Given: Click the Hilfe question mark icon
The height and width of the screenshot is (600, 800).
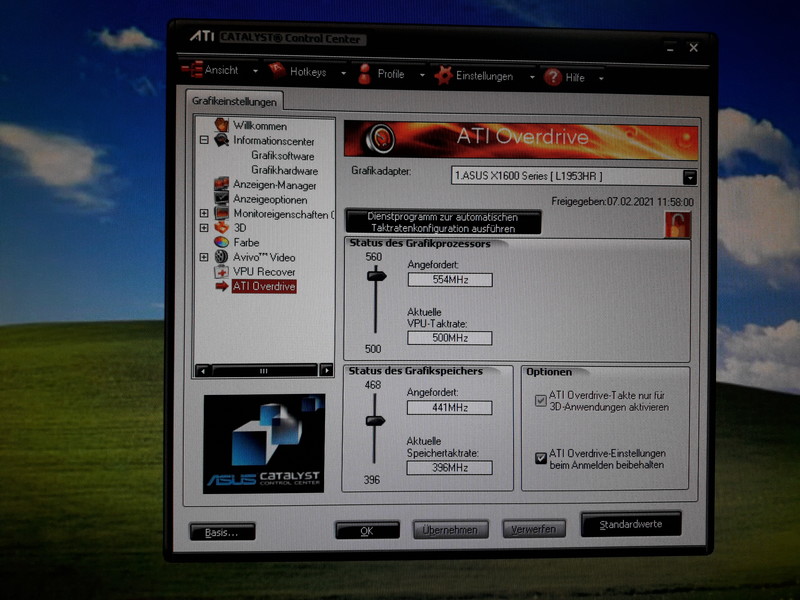Looking at the screenshot, I should coord(553,78).
